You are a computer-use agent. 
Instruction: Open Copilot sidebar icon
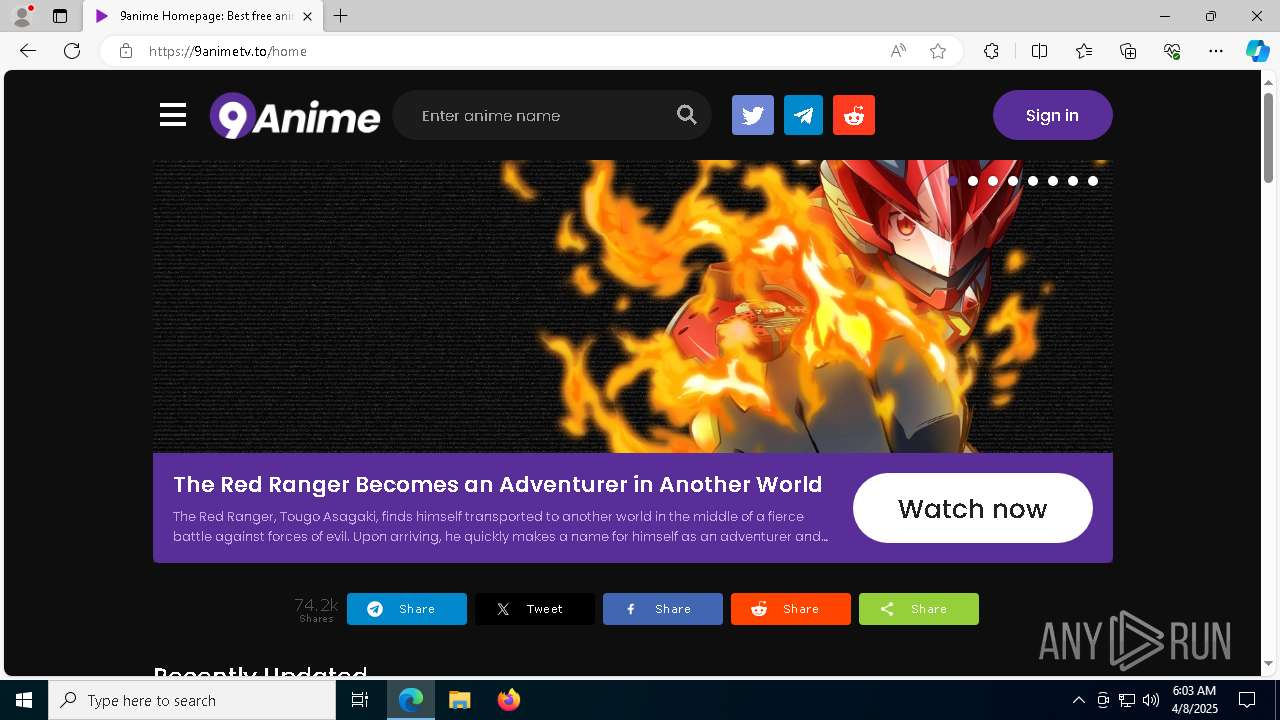pos(1257,51)
